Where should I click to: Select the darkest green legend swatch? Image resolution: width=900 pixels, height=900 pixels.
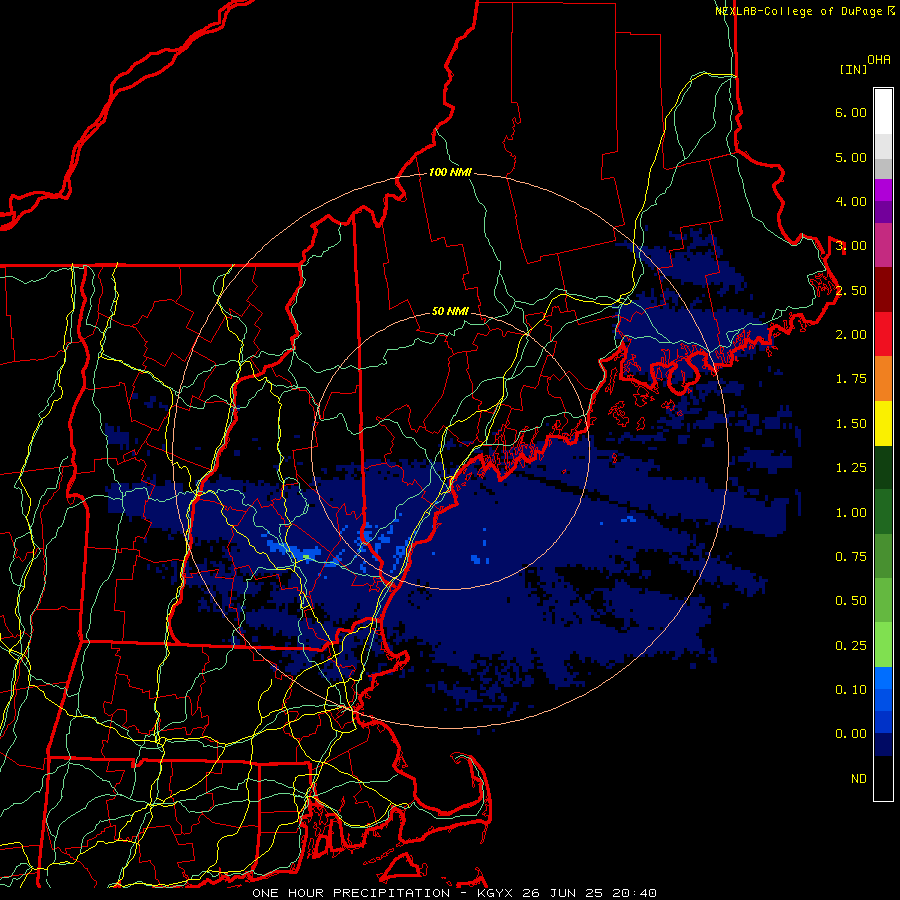point(883,468)
